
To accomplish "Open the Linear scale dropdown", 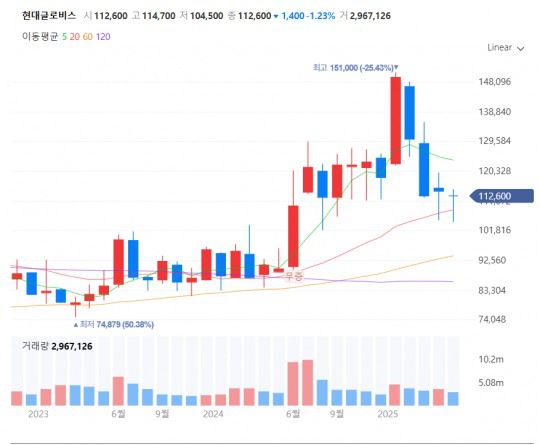I will pos(505,48).
